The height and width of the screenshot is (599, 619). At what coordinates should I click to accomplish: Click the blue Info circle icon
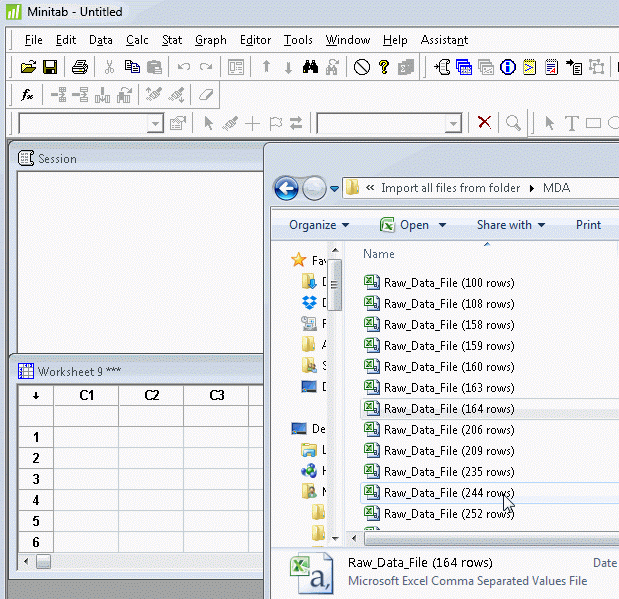point(508,67)
